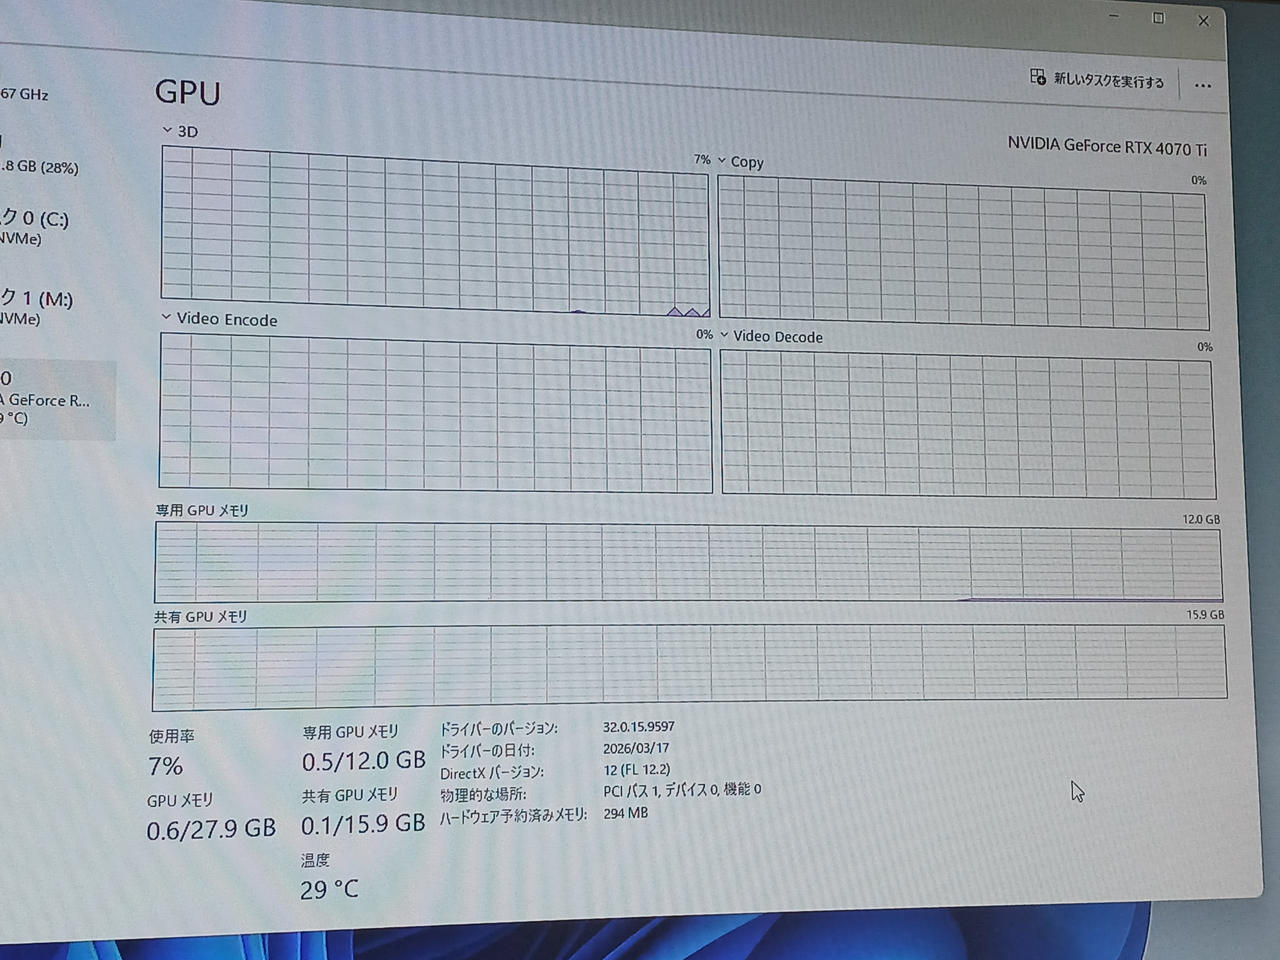This screenshot has width=1280, height=960.
Task: Click the 専用 GPU メモリ graph
Action: tap(688, 563)
